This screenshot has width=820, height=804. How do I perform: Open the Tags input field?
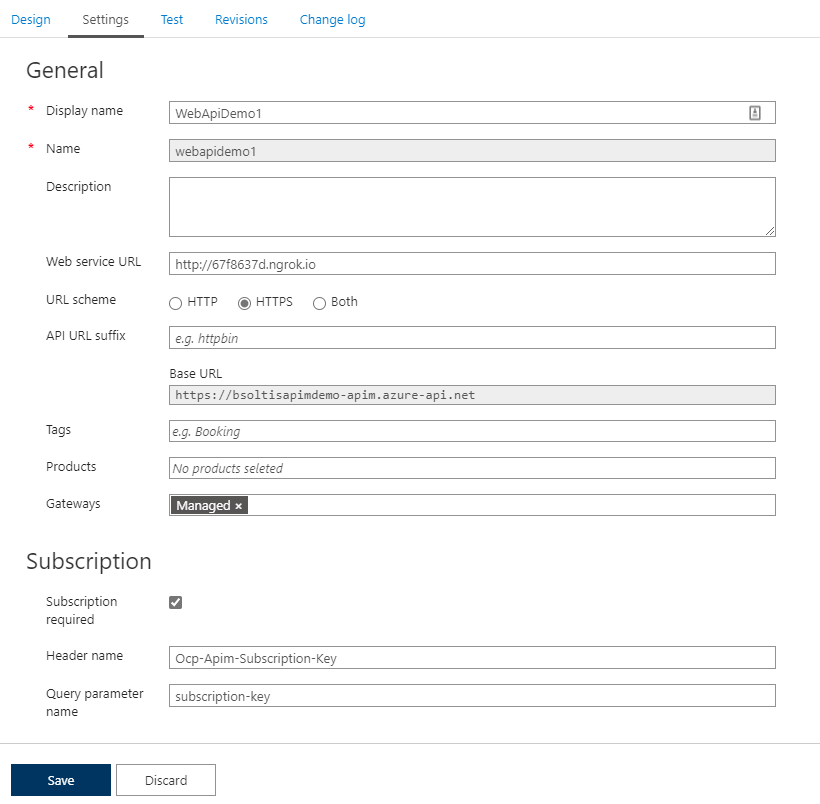tap(472, 431)
